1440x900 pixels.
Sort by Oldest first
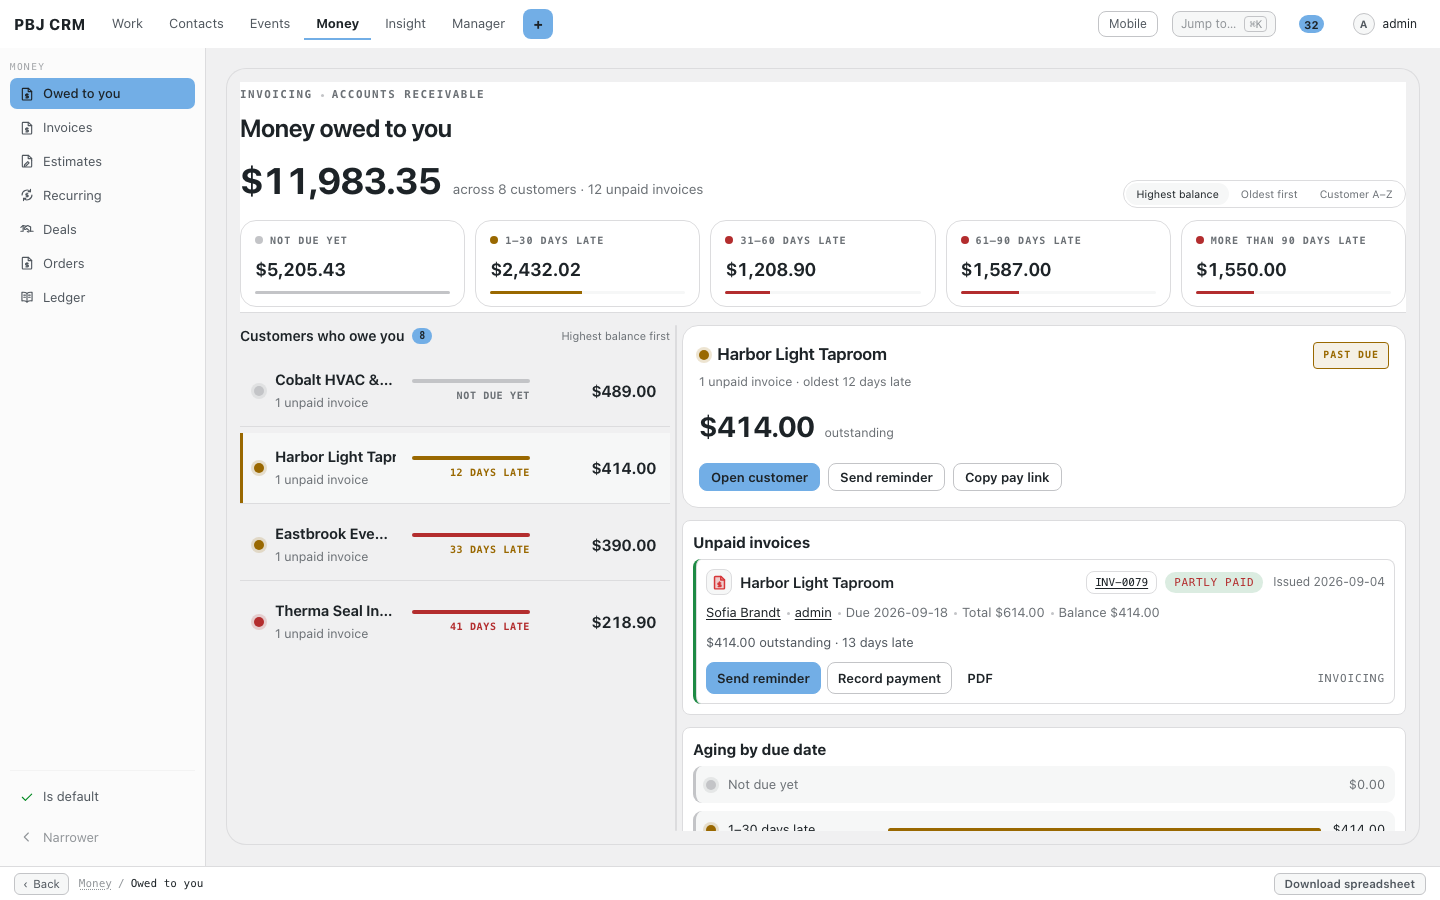(x=1269, y=194)
